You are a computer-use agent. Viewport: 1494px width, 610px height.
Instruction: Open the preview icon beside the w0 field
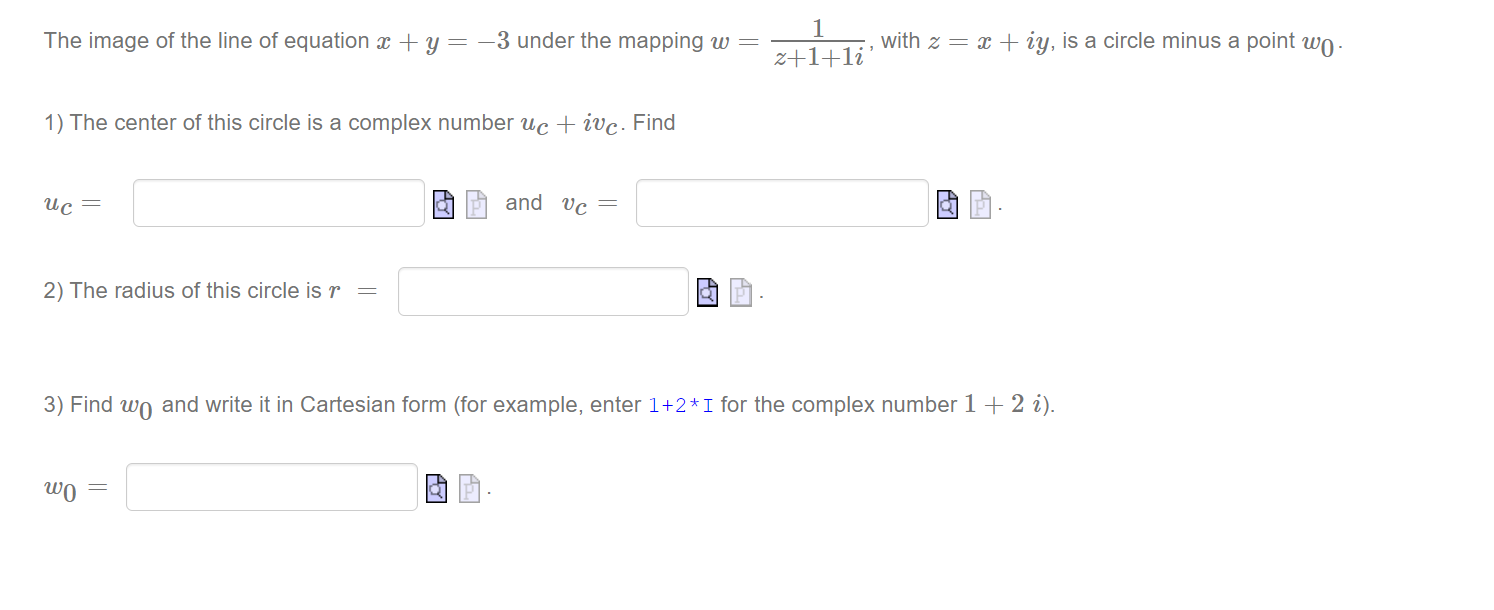[434, 487]
